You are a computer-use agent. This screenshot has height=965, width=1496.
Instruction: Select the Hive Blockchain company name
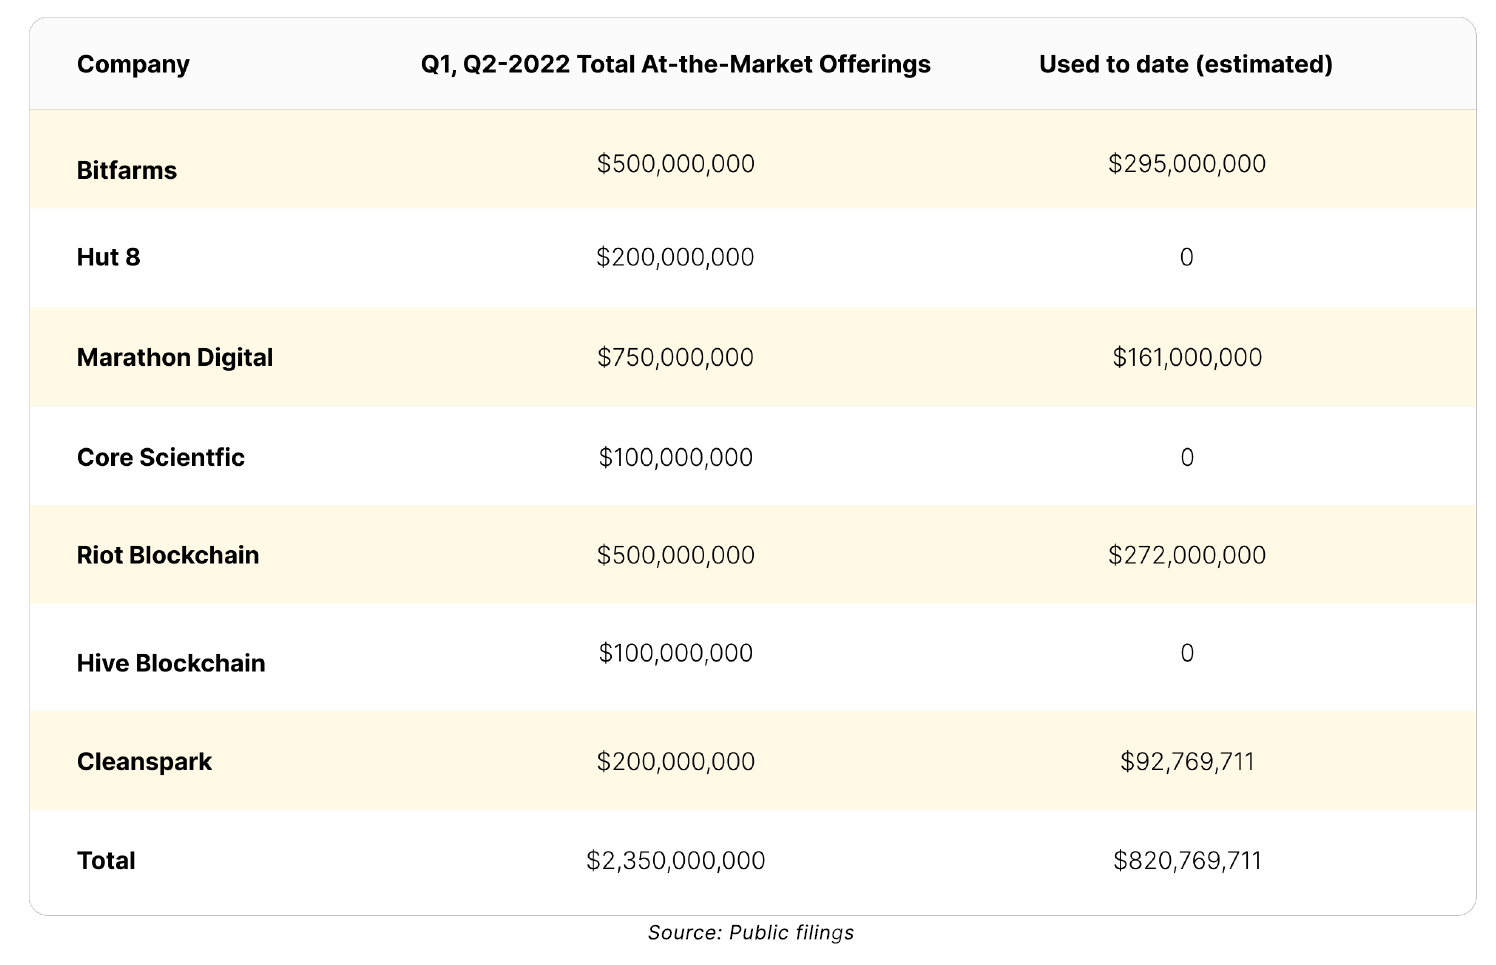pos(171,663)
